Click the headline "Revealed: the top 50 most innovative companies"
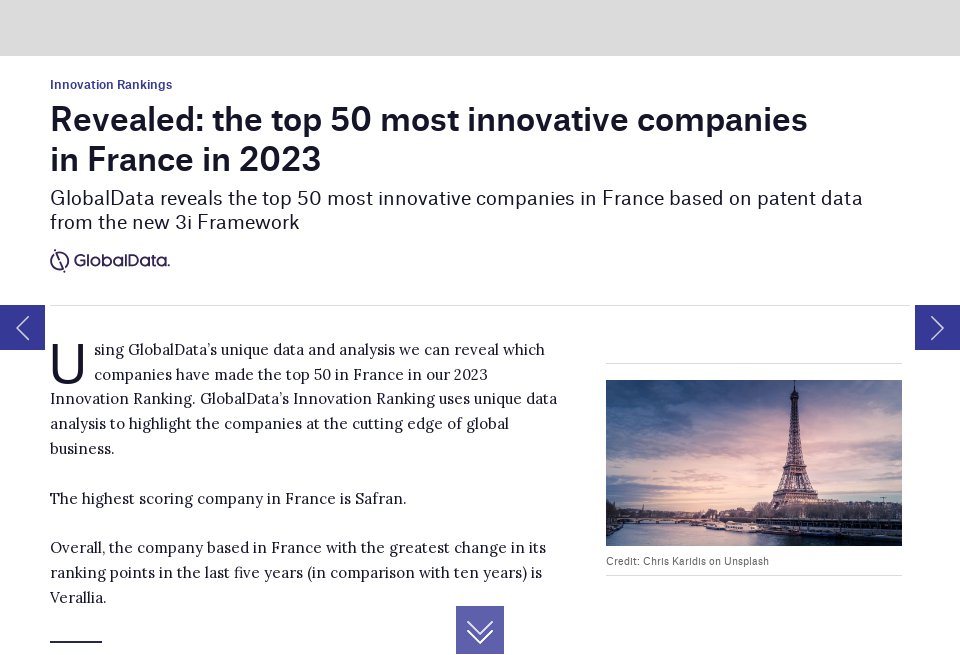The height and width of the screenshot is (655, 960). click(428, 120)
